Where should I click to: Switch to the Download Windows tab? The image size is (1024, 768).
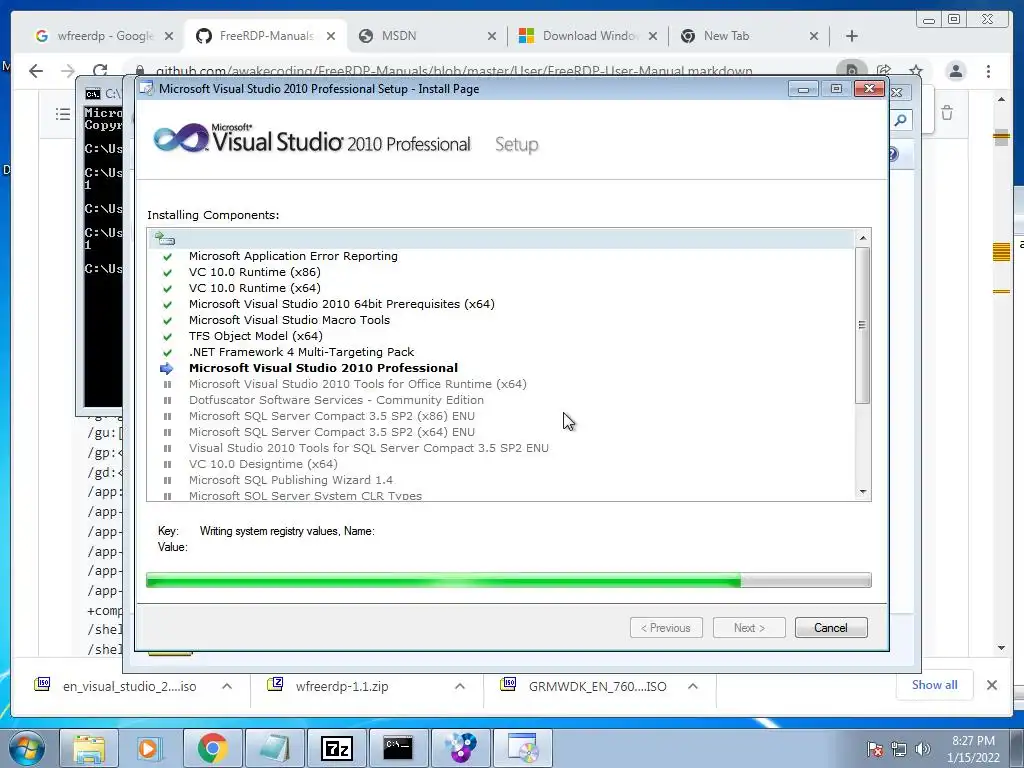tap(590, 36)
